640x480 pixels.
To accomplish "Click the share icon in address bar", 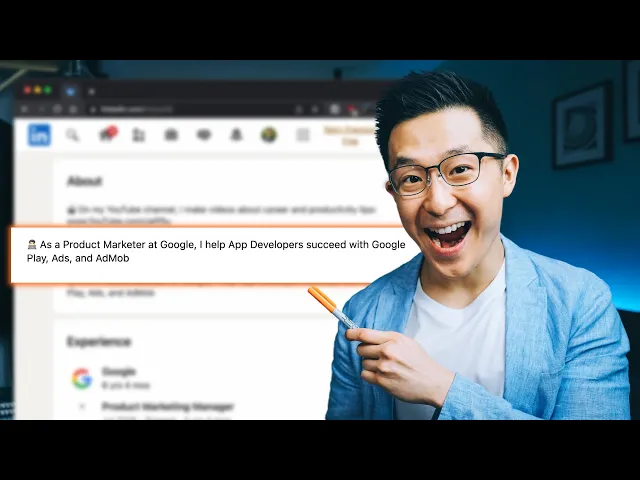I will pyautogui.click(x=299, y=109).
